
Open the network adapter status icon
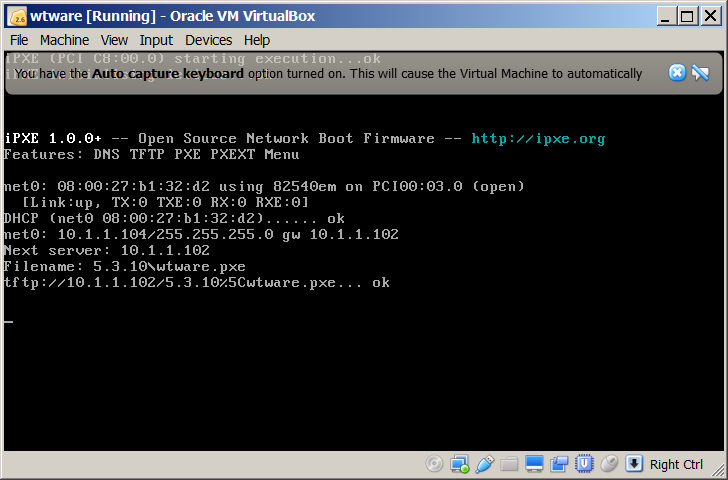(x=459, y=464)
